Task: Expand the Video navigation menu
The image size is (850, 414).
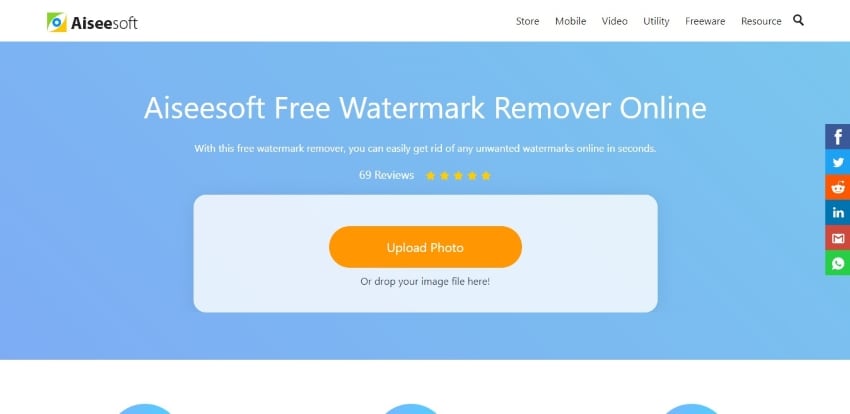Action: click(x=615, y=21)
